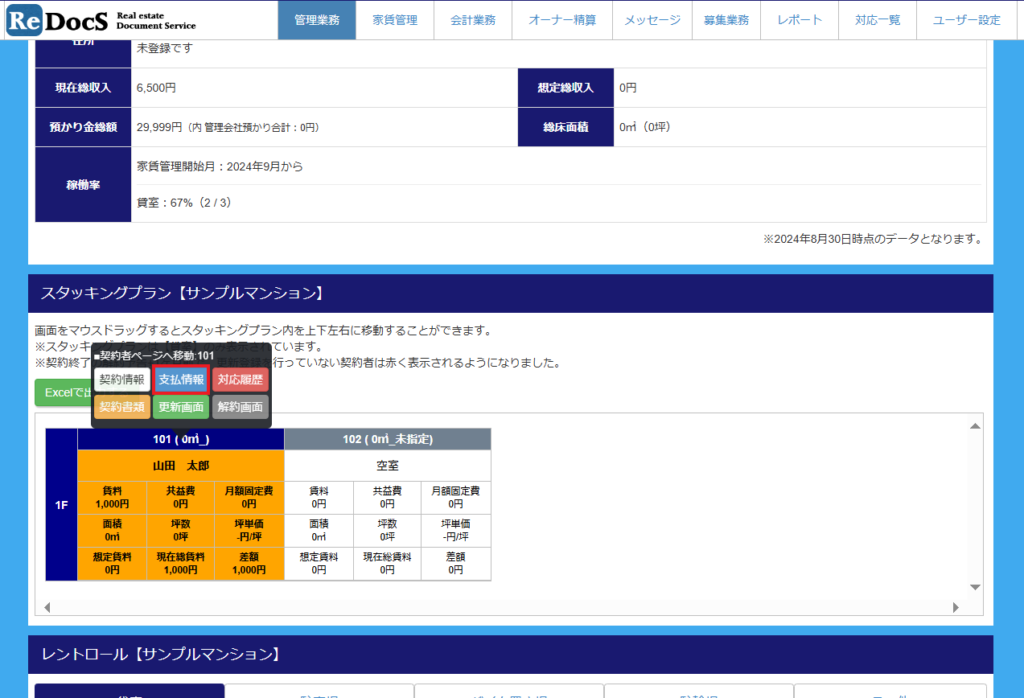Go to 会計業務 in the top navigation

click(x=473, y=20)
